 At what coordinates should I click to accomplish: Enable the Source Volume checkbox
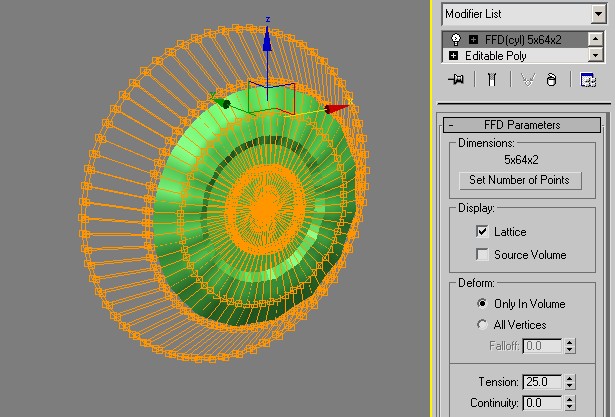click(x=483, y=255)
